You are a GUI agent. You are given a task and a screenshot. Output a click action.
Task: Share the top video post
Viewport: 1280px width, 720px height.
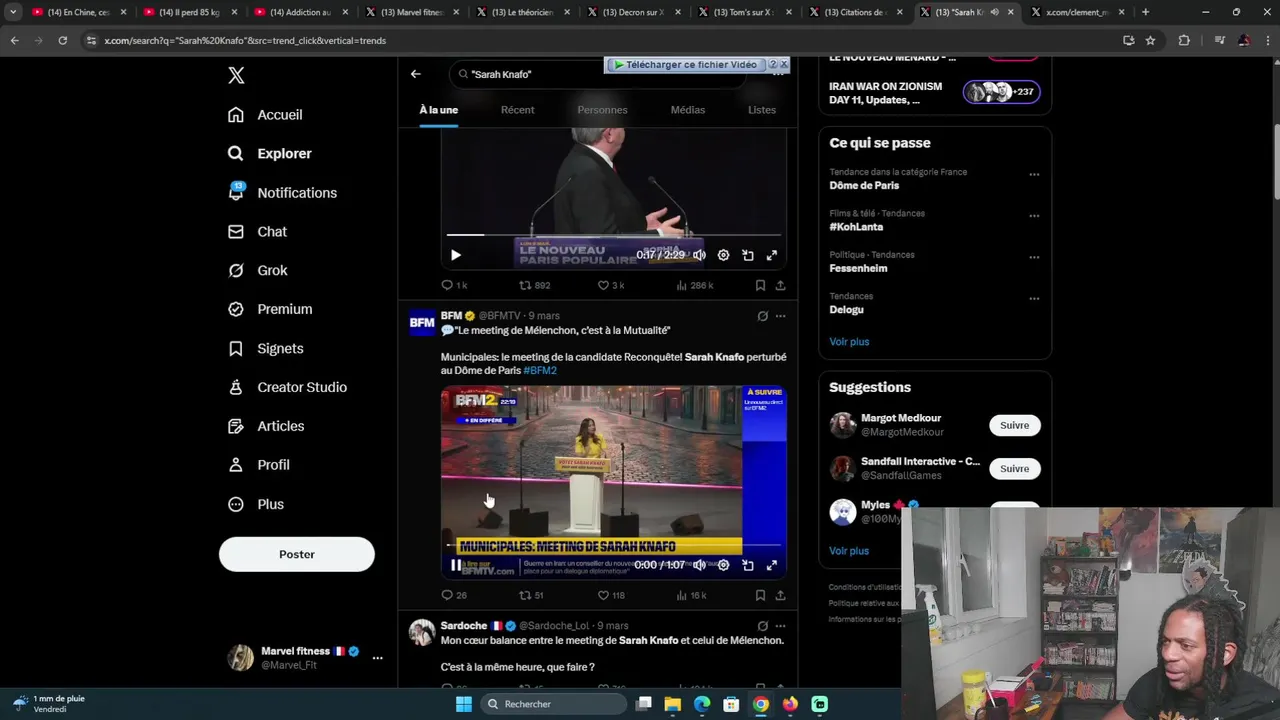780,285
